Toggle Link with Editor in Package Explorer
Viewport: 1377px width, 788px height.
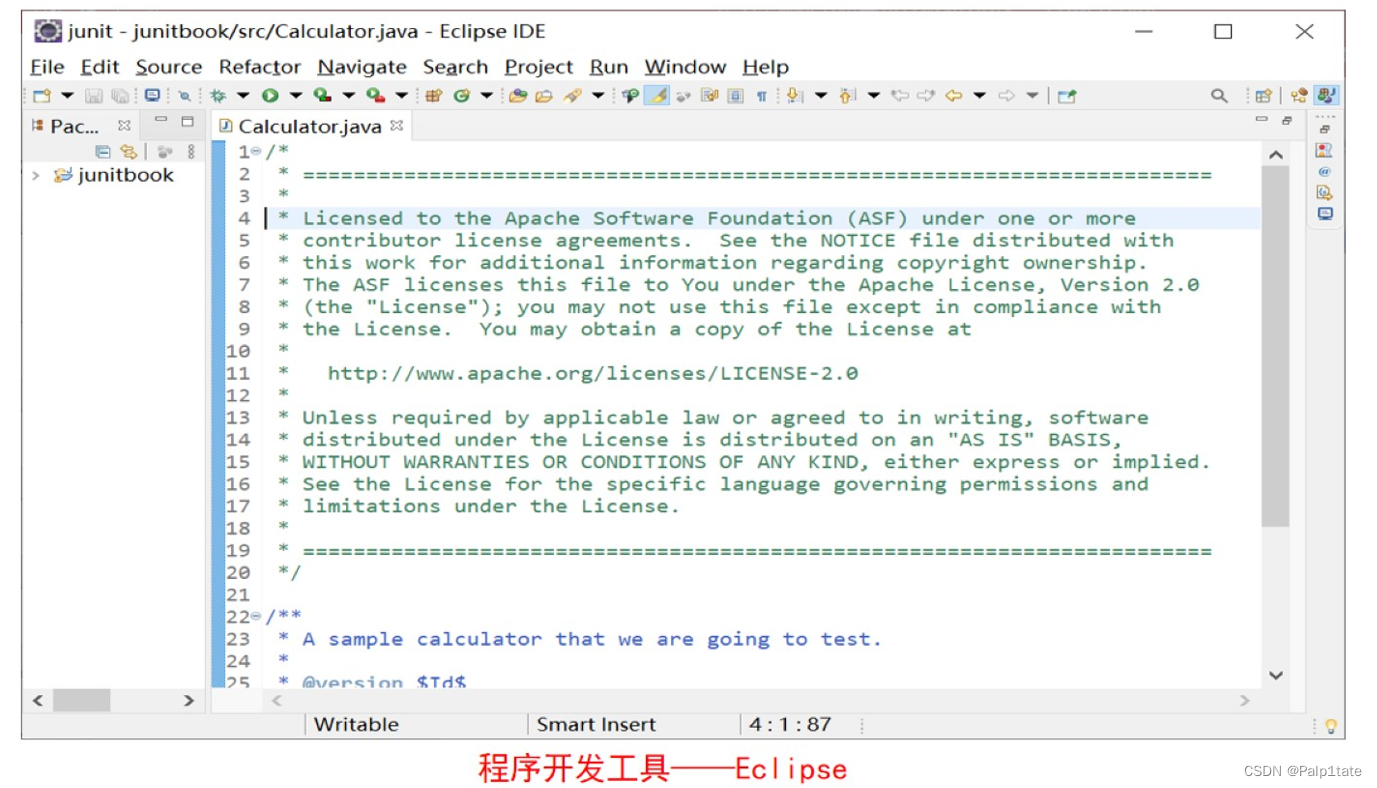[x=128, y=152]
